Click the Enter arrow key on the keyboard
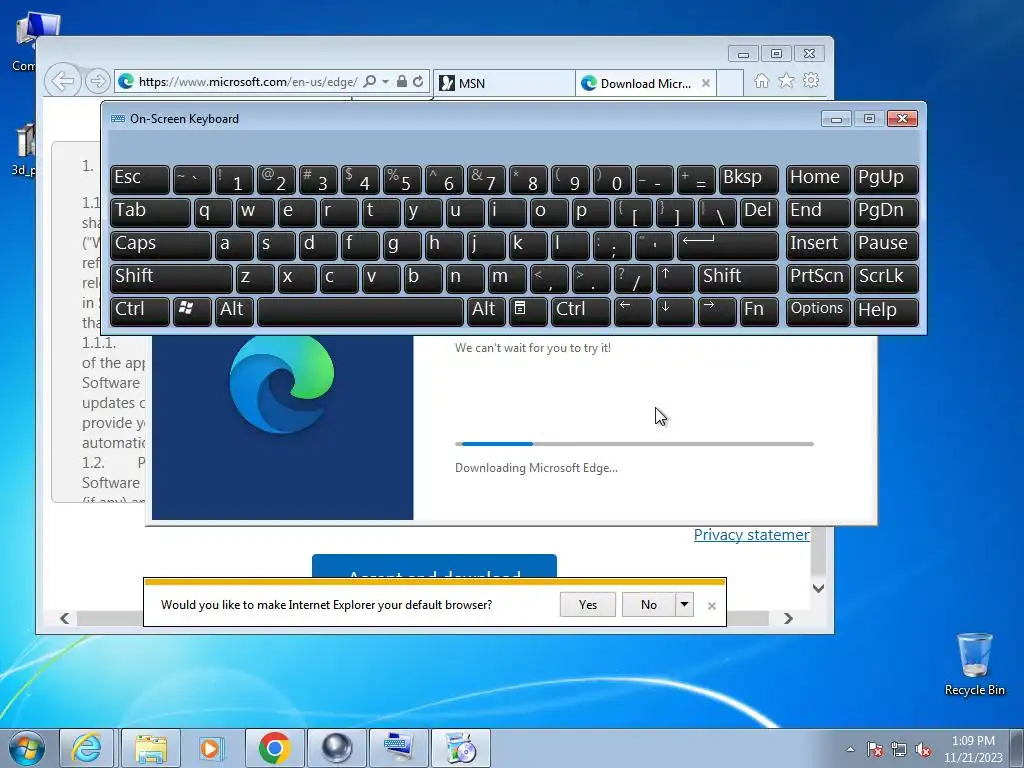Viewport: 1024px width, 768px height. [x=728, y=244]
